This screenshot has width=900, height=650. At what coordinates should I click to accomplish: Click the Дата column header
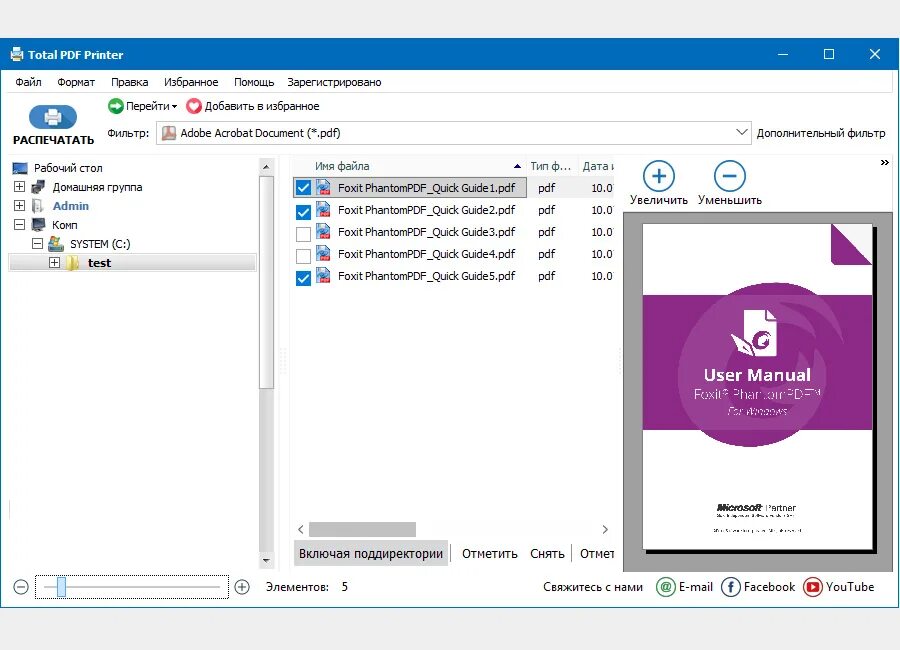597,166
